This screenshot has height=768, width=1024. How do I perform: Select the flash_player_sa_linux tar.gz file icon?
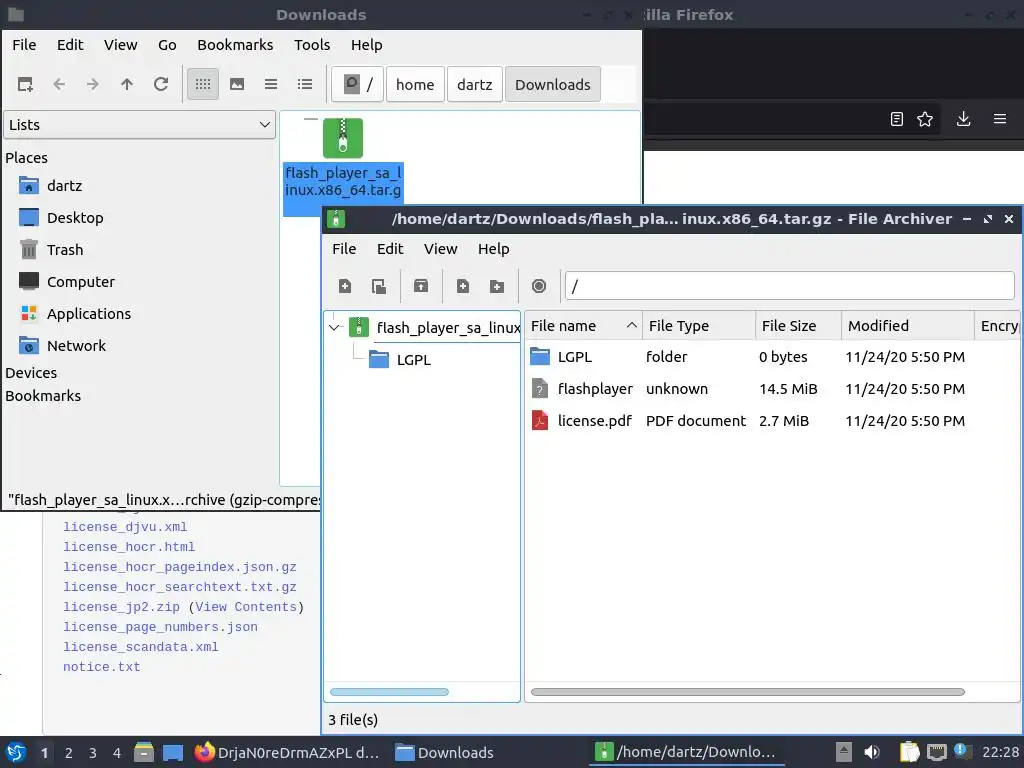click(x=343, y=138)
